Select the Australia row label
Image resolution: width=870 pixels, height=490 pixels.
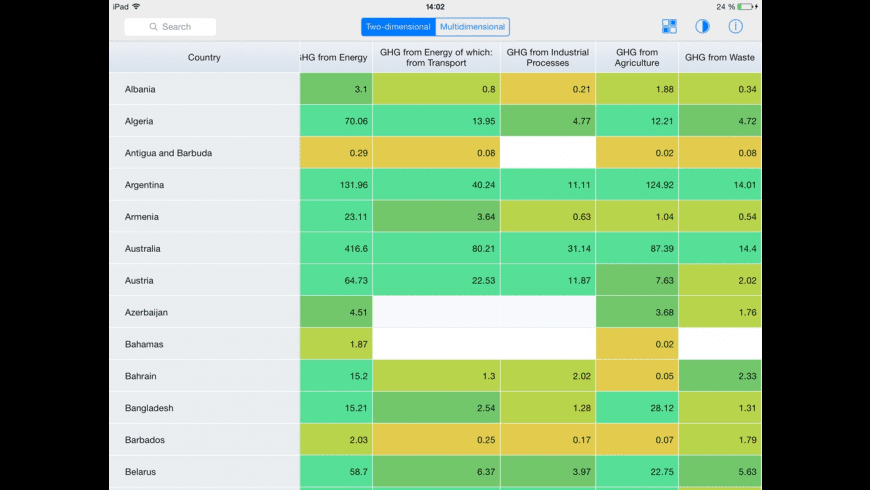[143, 249]
